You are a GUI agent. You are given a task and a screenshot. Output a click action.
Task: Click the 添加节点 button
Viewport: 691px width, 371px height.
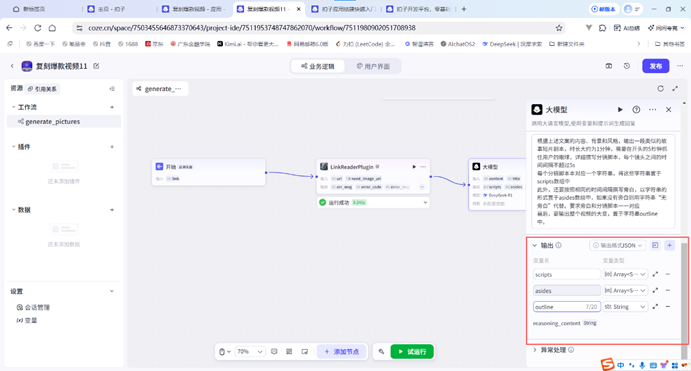342,352
